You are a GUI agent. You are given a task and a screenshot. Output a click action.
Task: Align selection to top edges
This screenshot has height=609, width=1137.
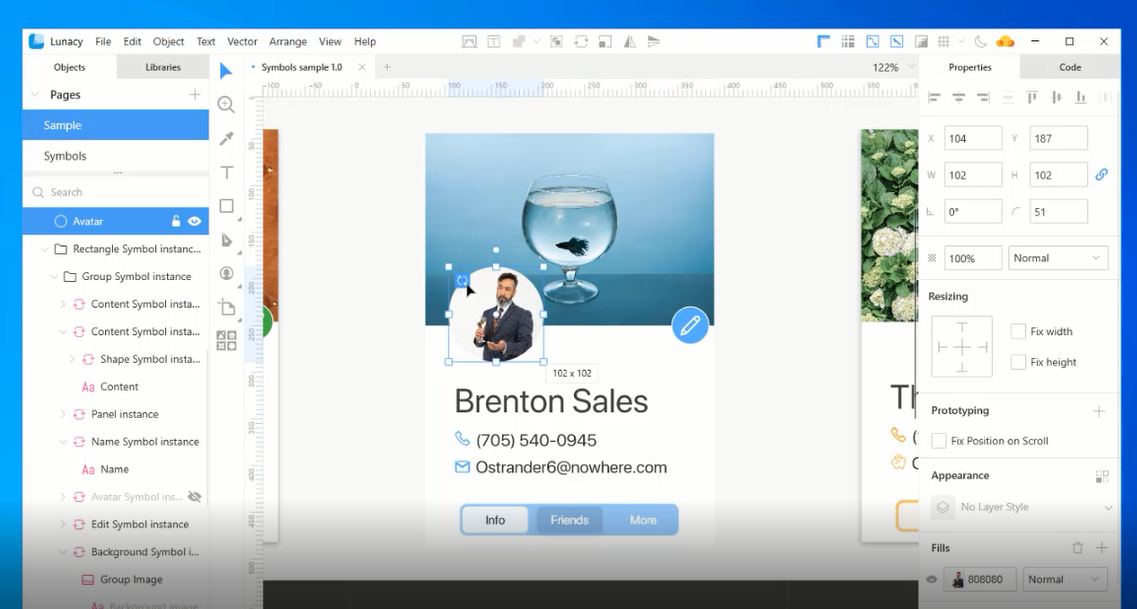click(x=1032, y=97)
